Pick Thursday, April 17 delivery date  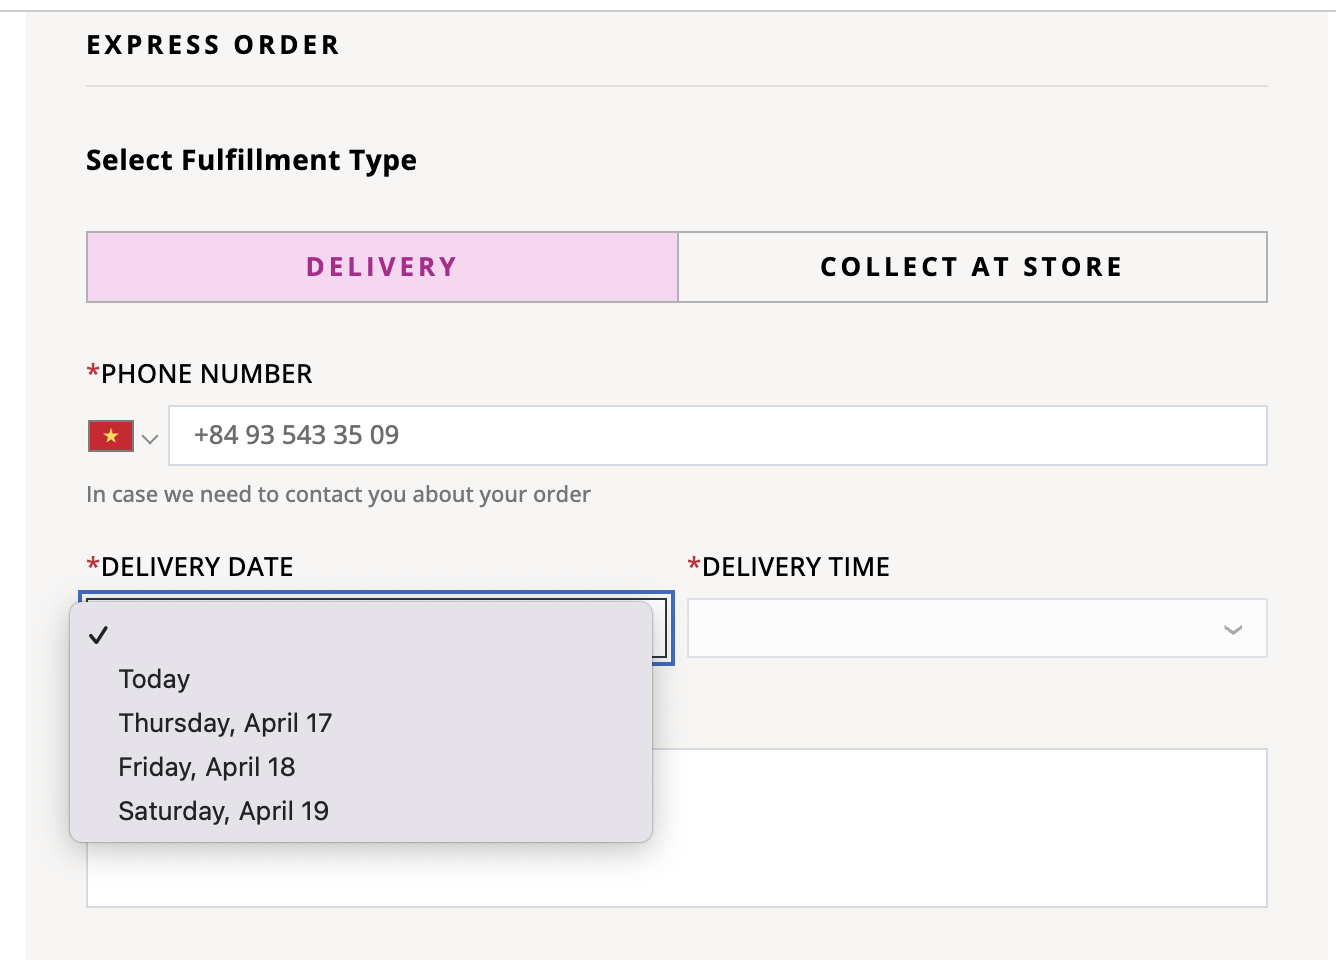coord(225,723)
